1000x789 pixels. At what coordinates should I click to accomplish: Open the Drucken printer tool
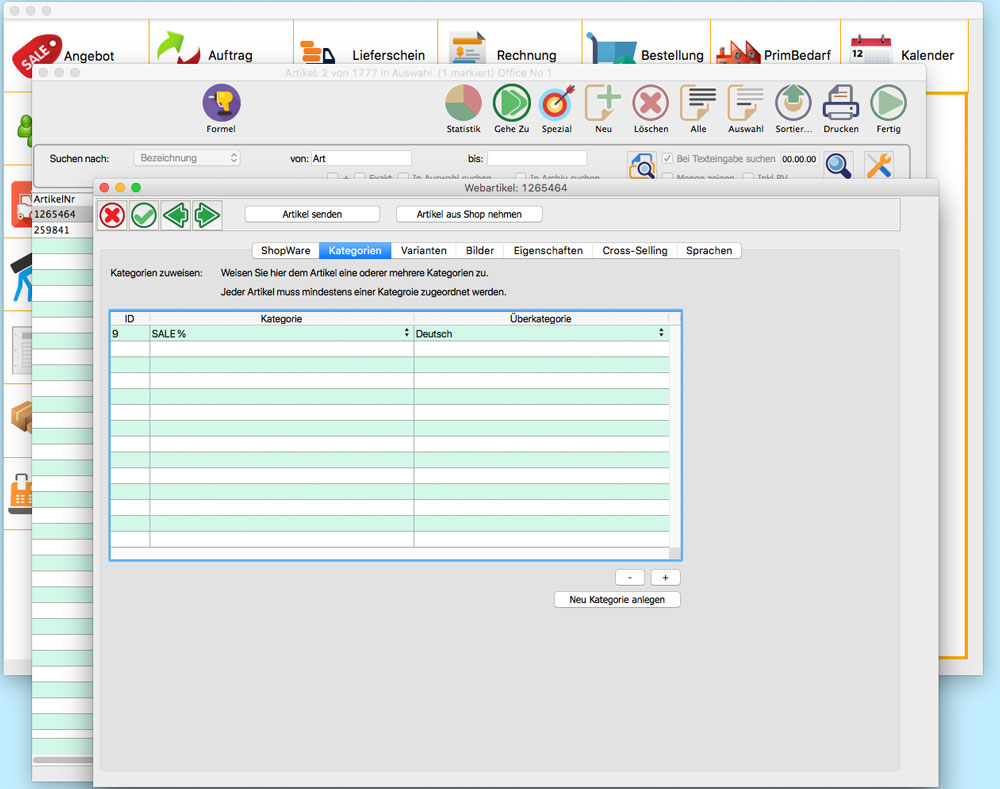pyautogui.click(x=840, y=102)
